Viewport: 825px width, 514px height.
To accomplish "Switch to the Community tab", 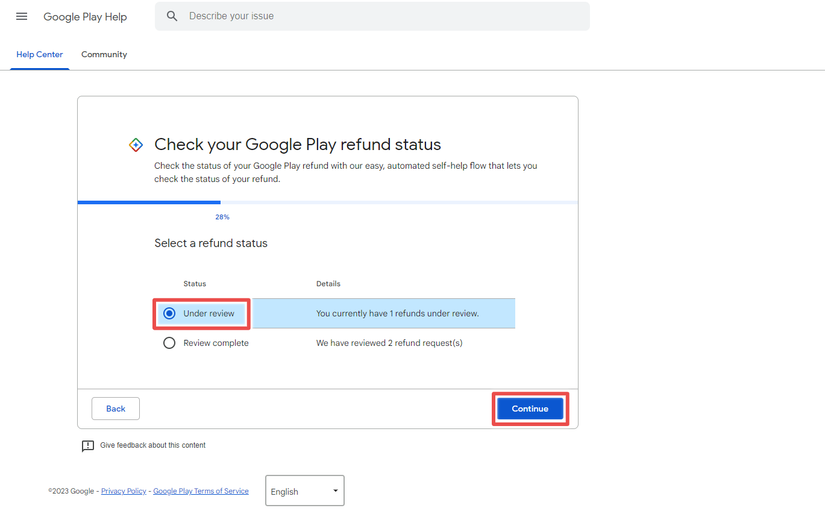I will [x=104, y=55].
